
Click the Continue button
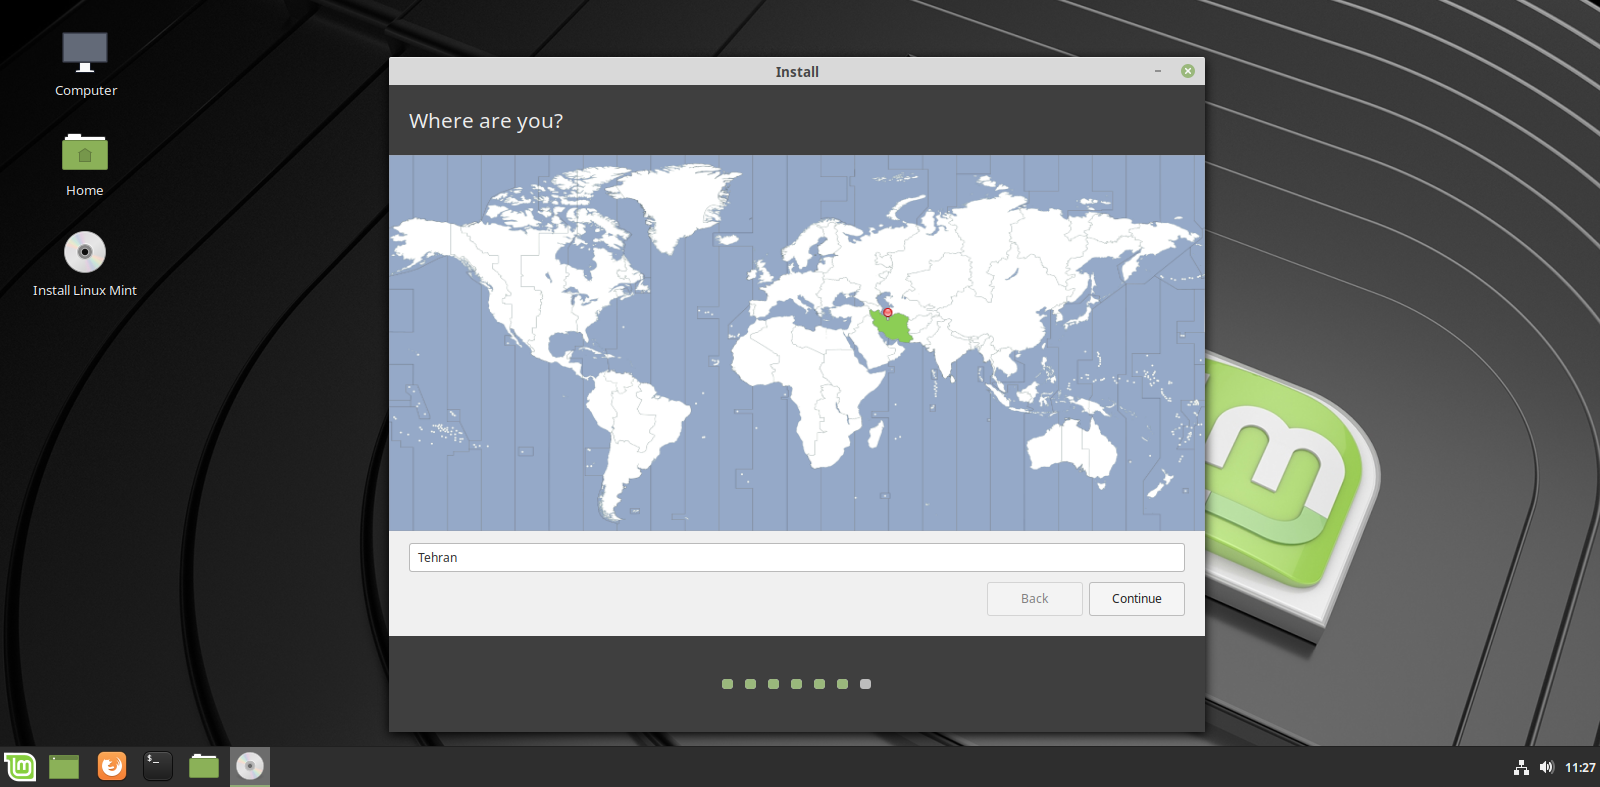pyautogui.click(x=1137, y=599)
